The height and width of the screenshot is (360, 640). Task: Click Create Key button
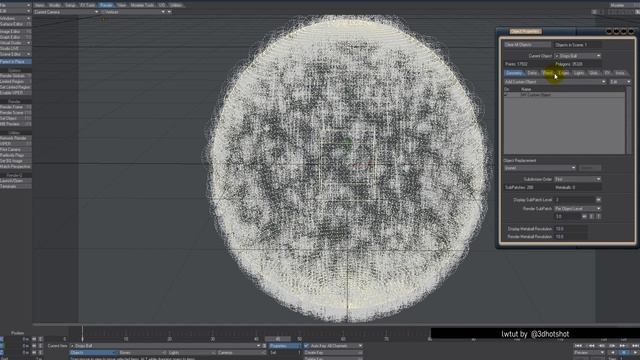coord(333,353)
